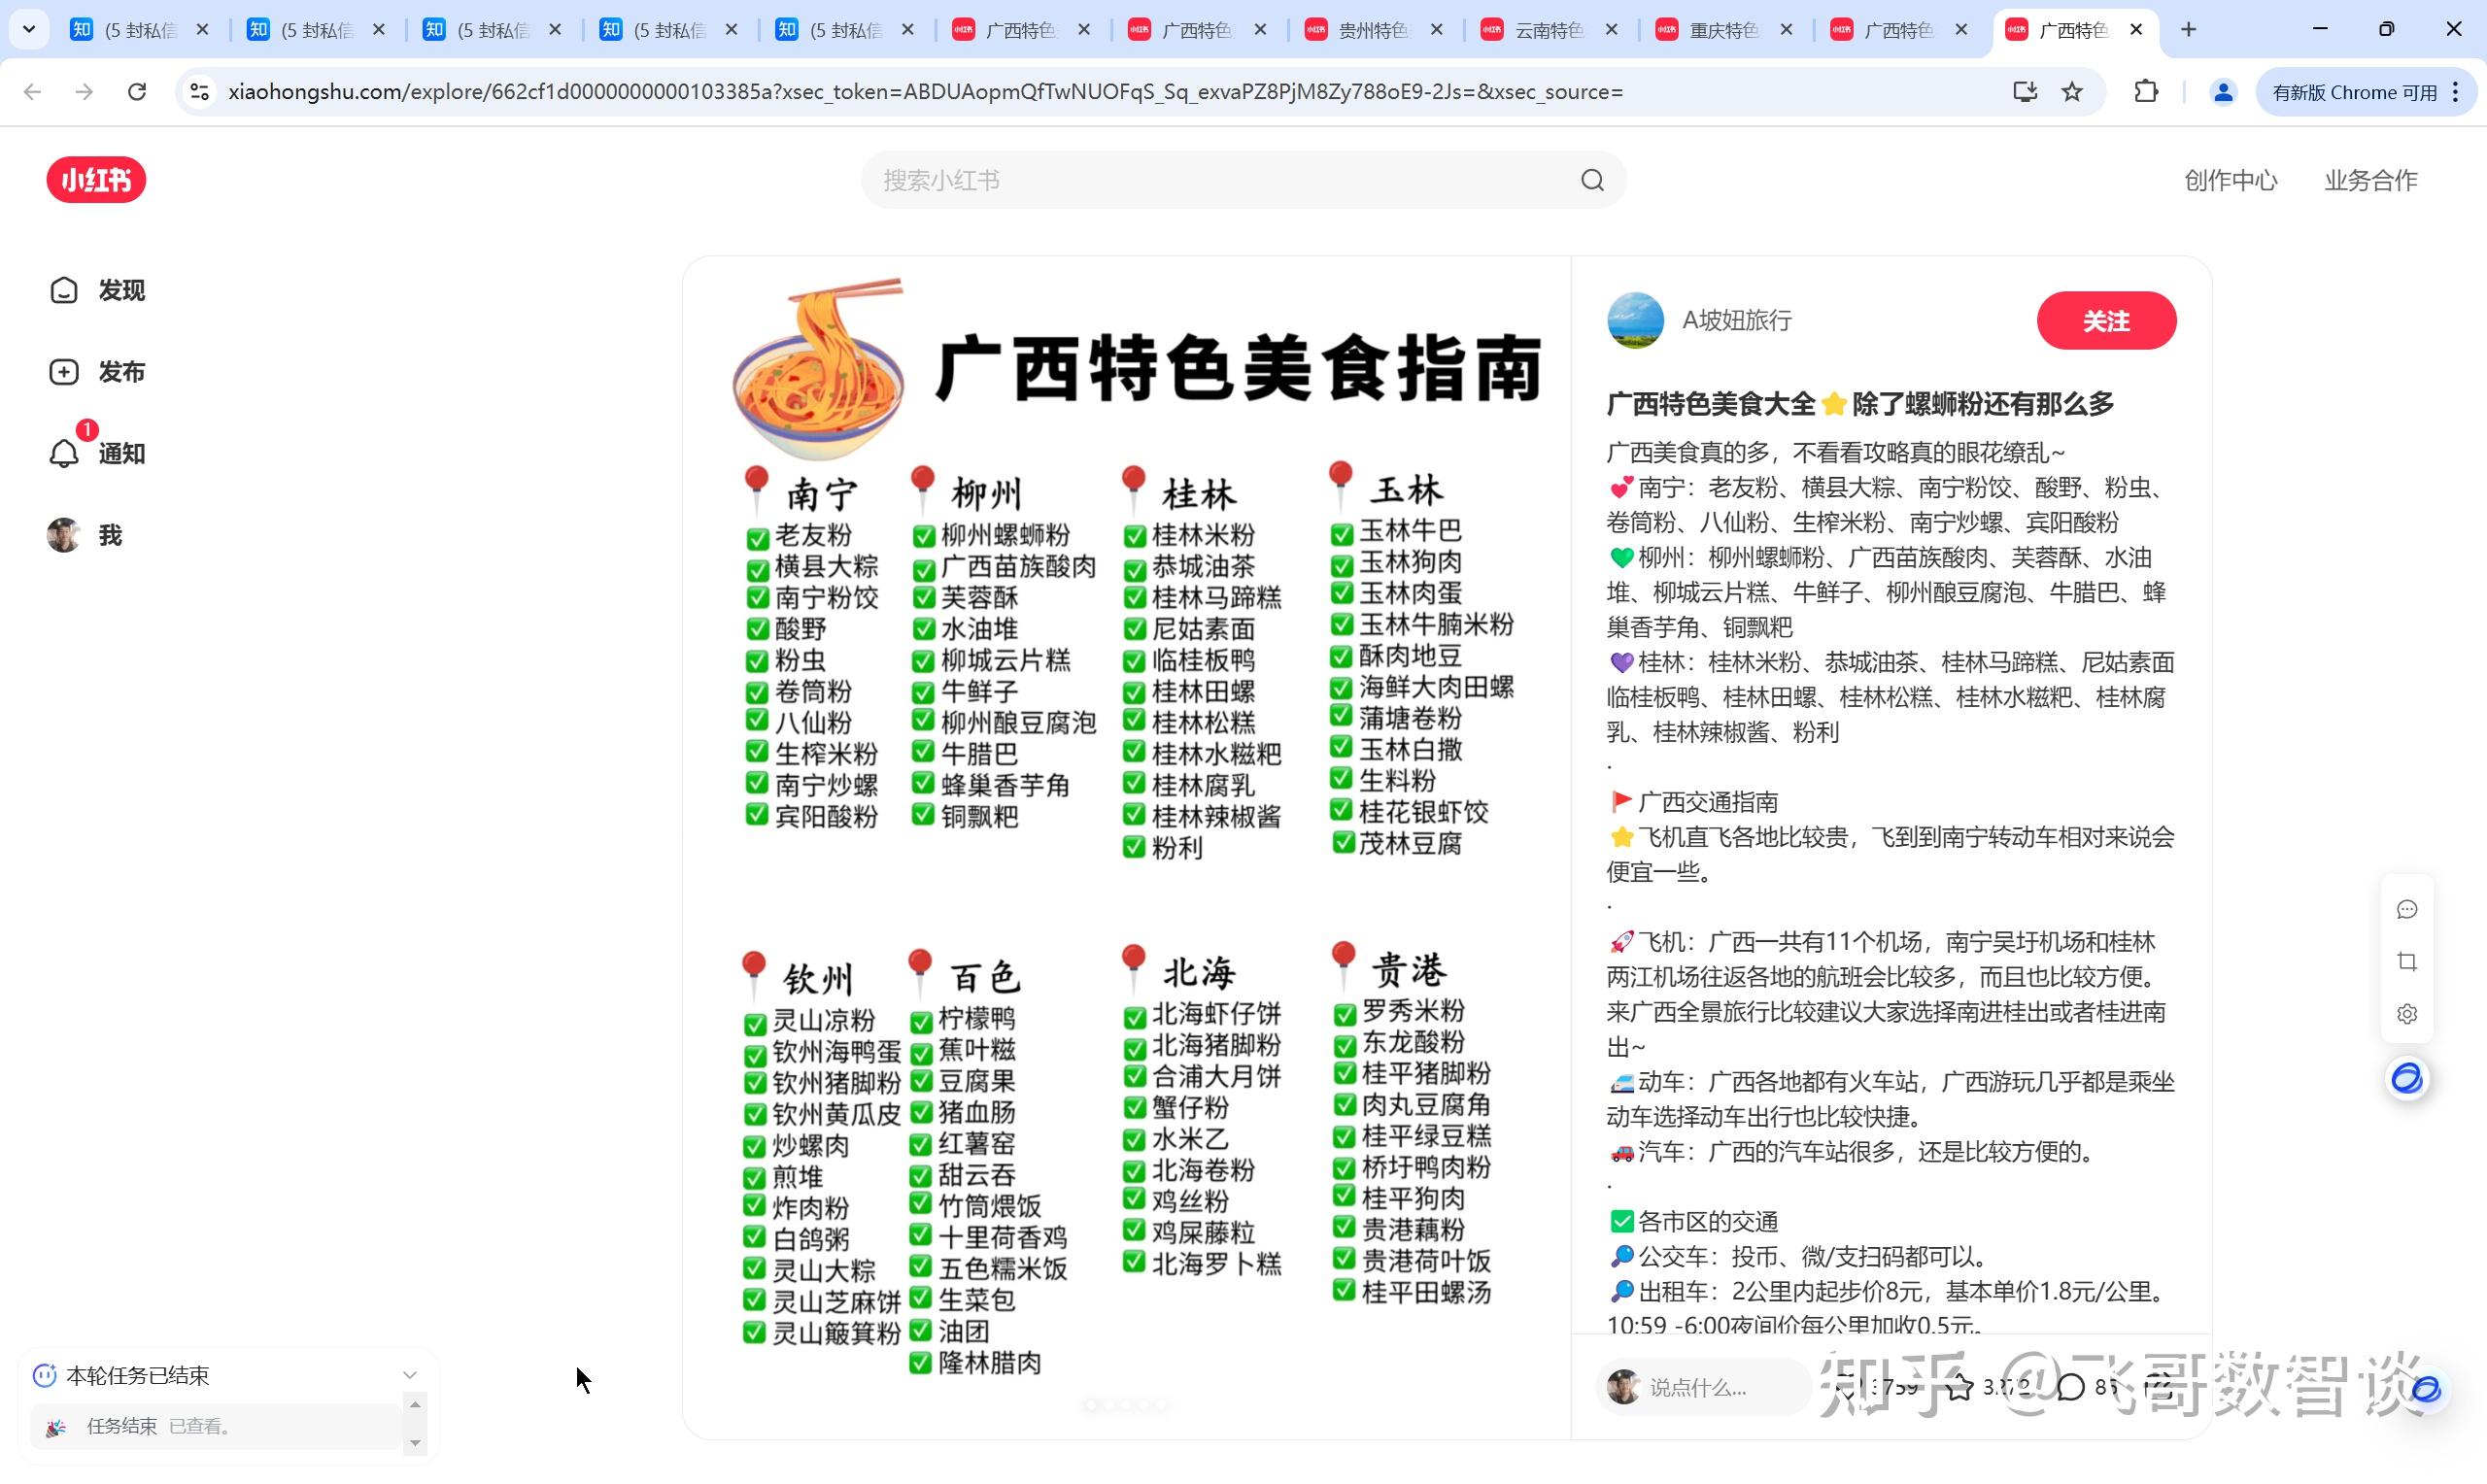Open the tab search dropdown arrow
The image size is (2487, 1484).
(x=29, y=29)
